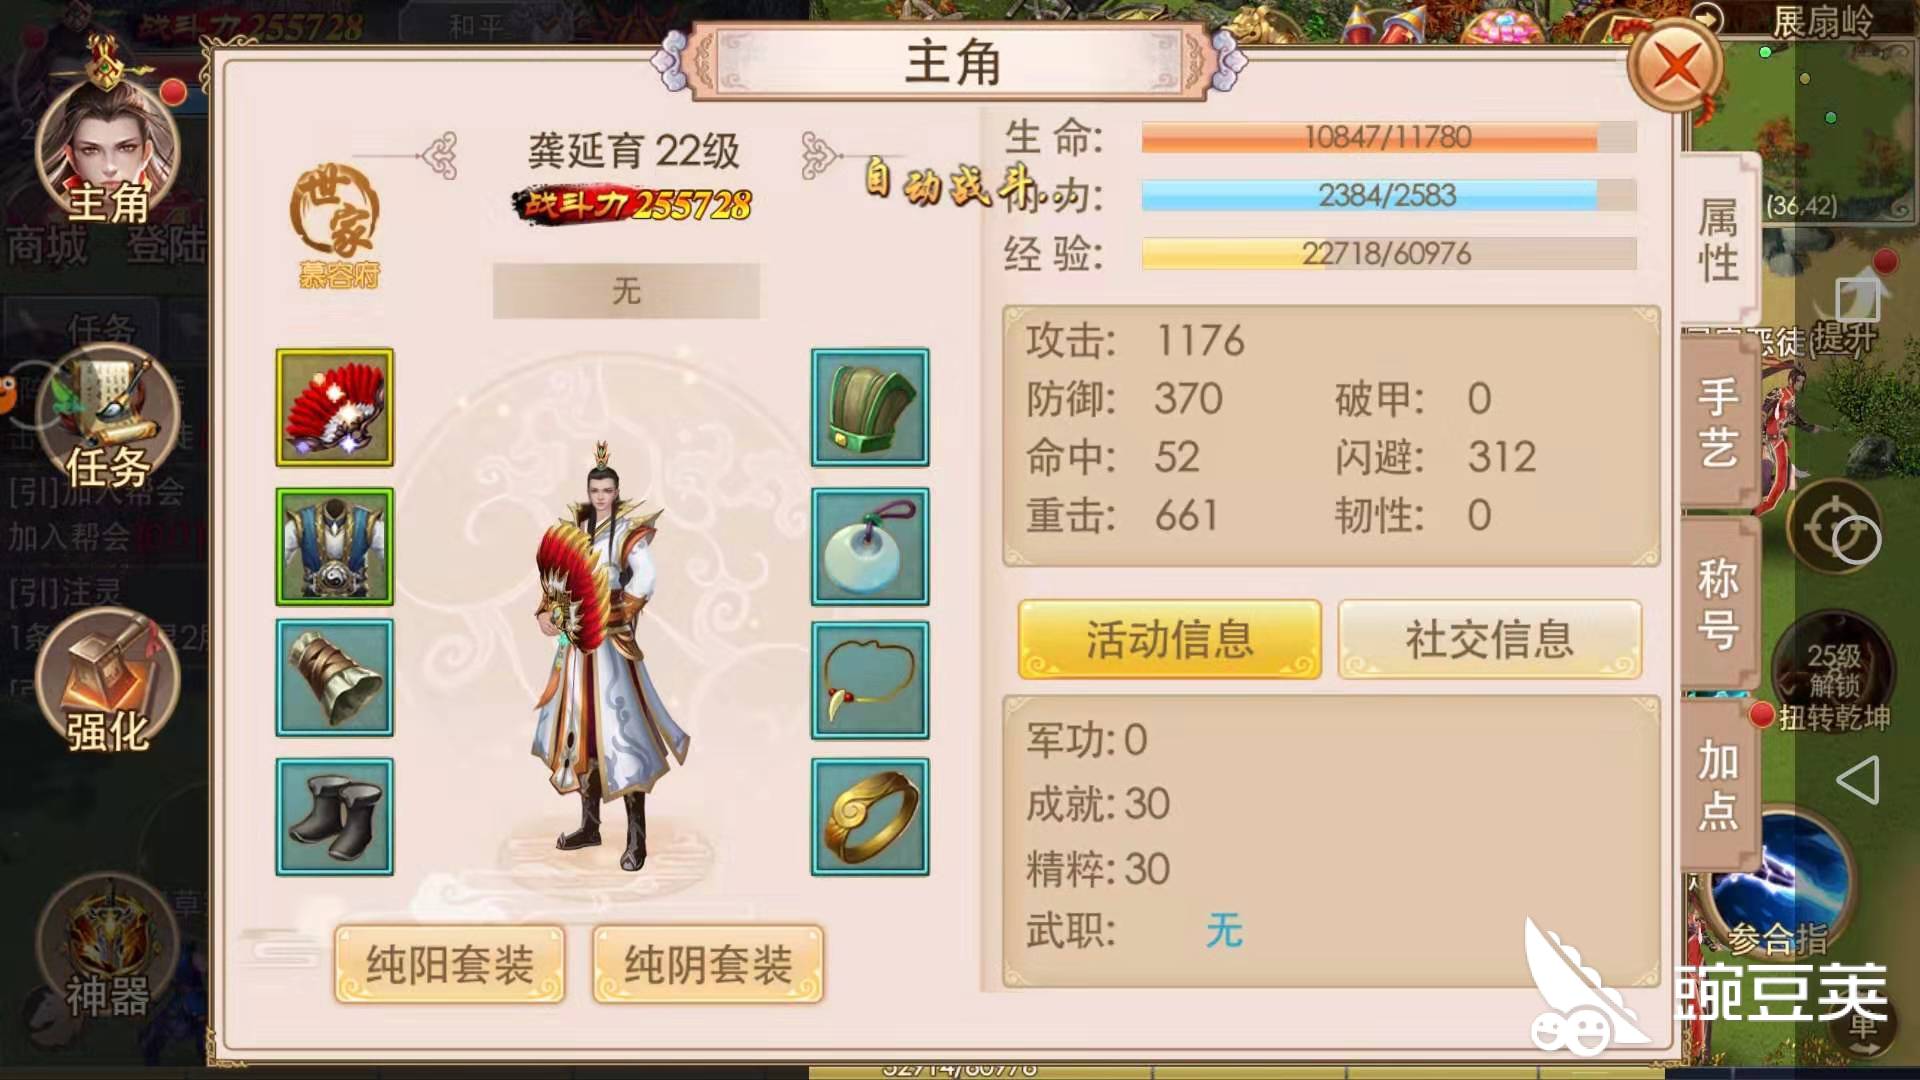Click the 纯阴套装 set button
1920x1080 pixels.
pos(708,964)
